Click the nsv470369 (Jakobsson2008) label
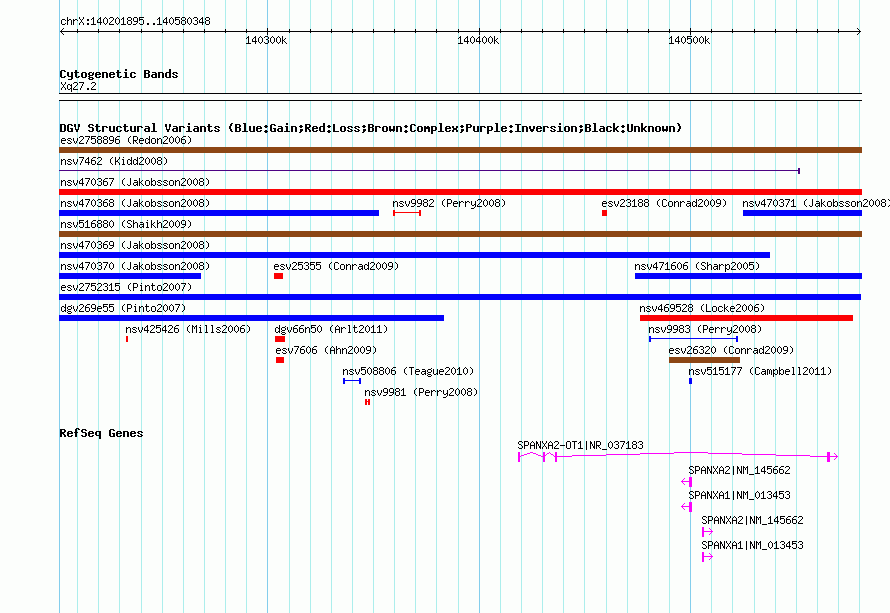Screen dimensions: 890x613 135,245
